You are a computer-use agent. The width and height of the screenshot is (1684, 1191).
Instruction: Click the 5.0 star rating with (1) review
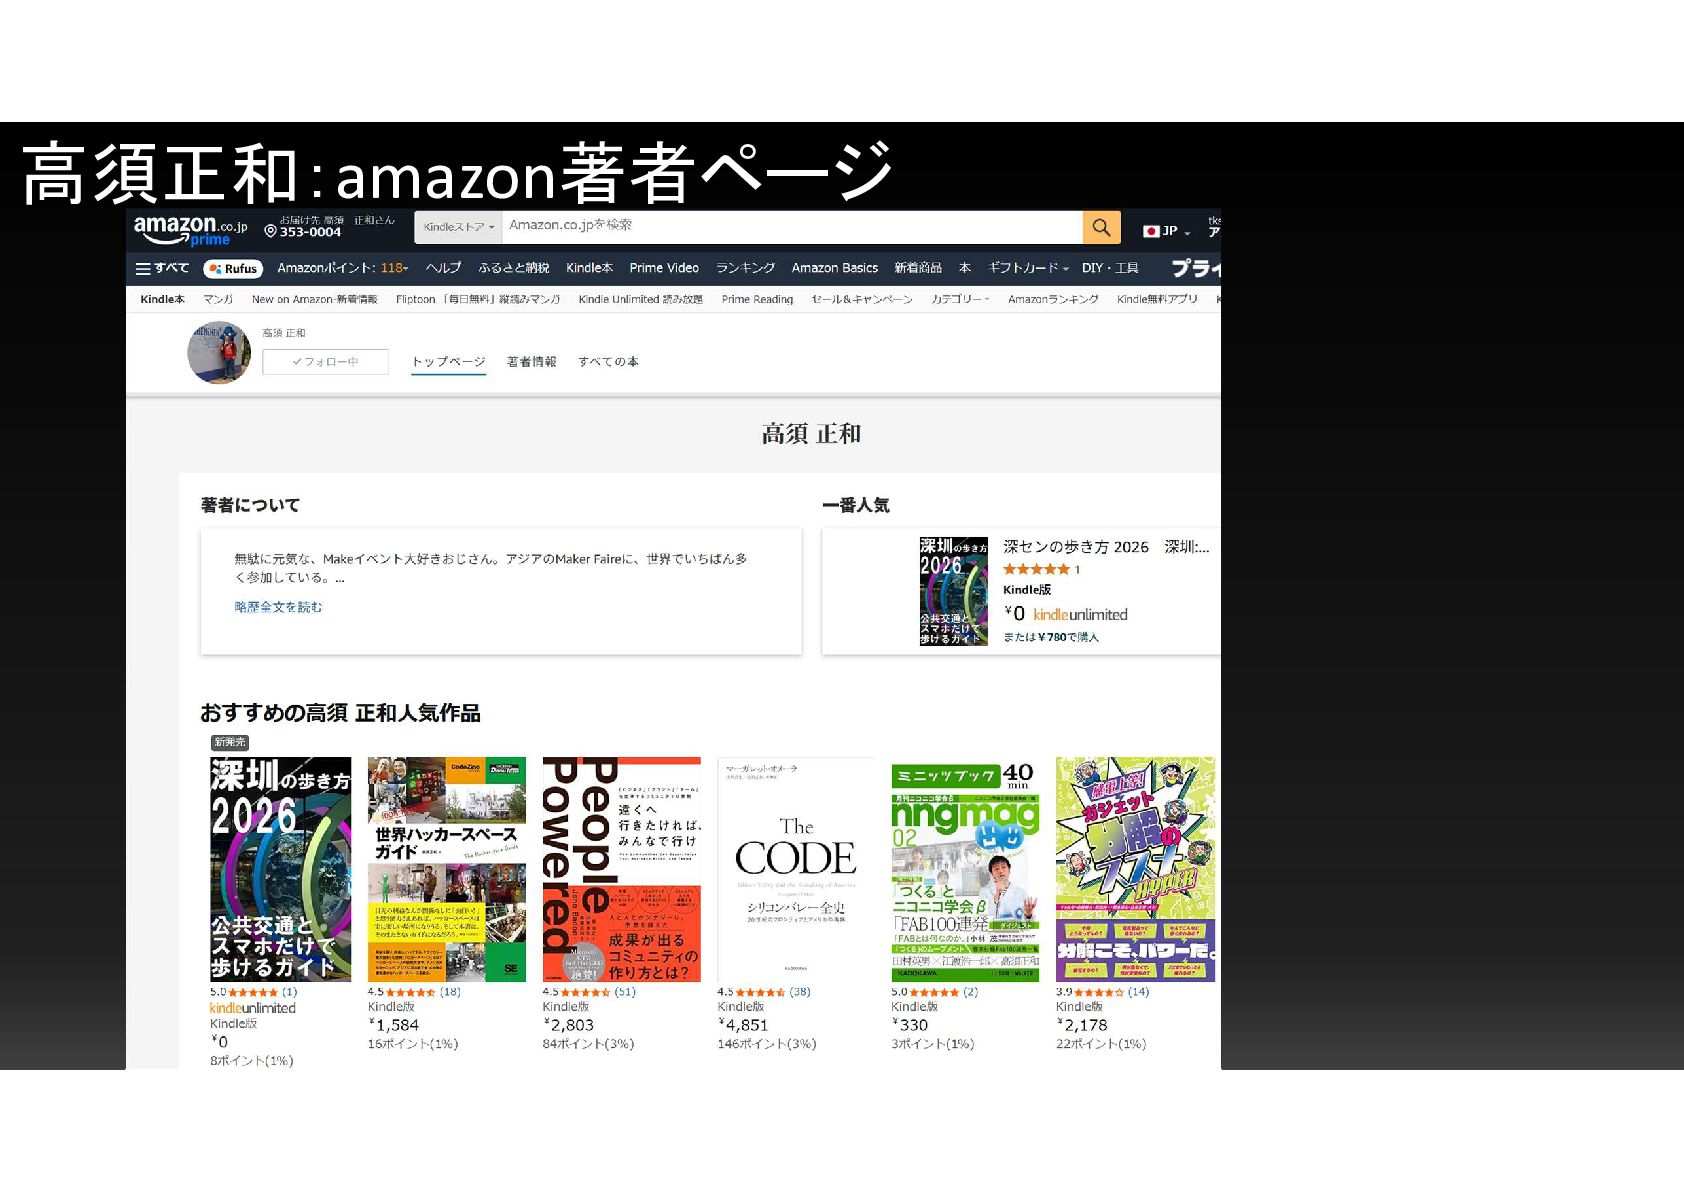click(253, 992)
